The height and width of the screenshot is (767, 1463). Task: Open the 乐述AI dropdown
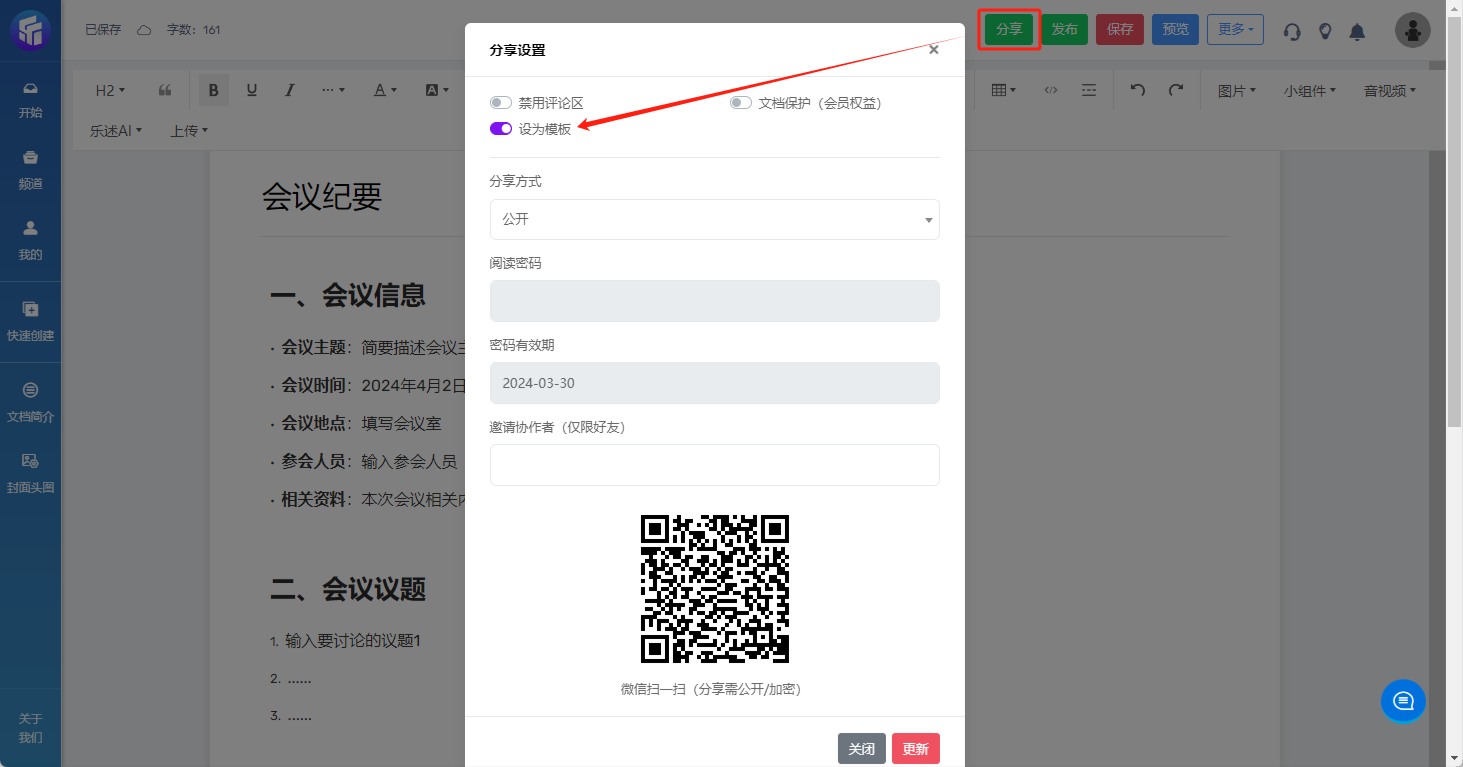(116, 130)
